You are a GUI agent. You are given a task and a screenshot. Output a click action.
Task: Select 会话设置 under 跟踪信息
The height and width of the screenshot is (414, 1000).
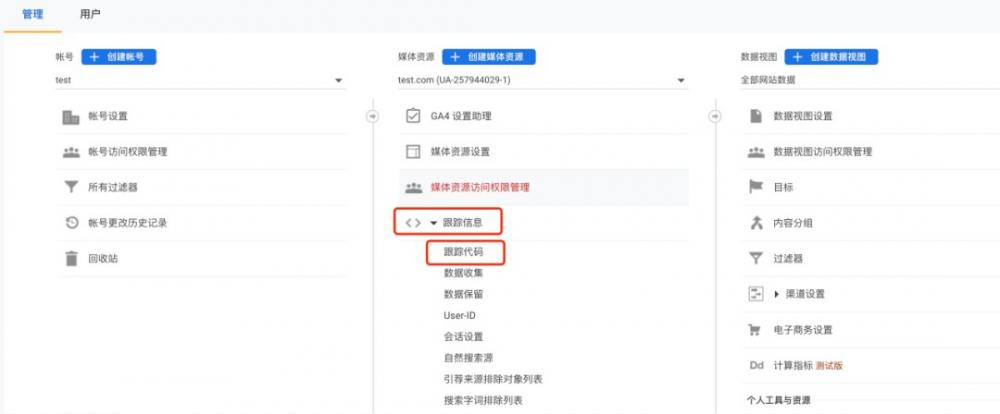coord(464,337)
